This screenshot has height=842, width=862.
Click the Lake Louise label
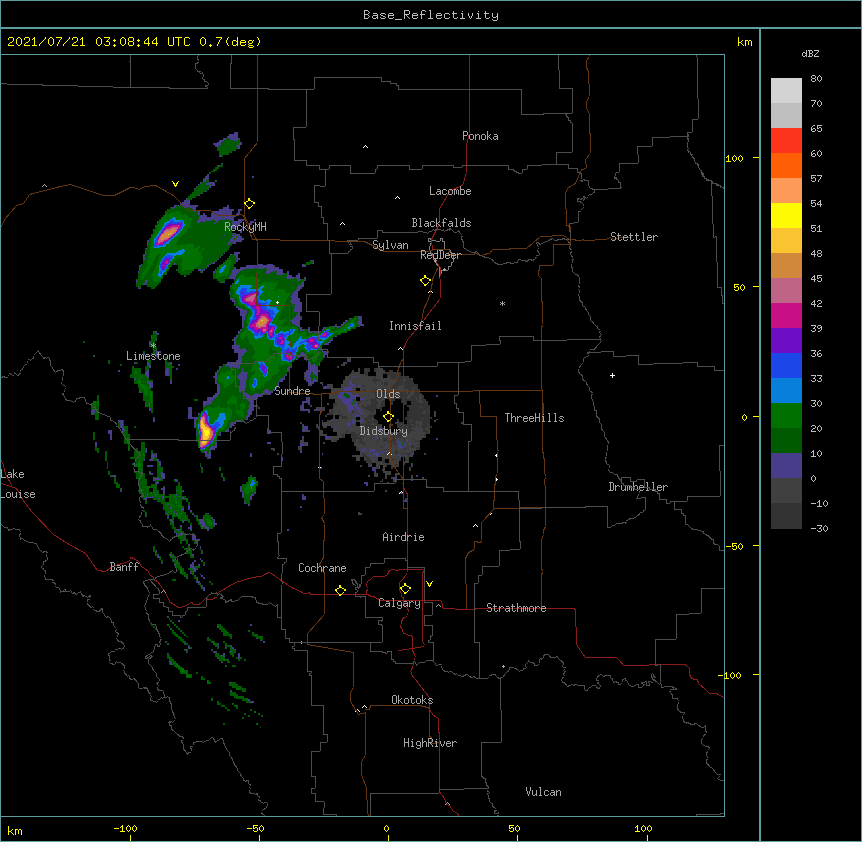[18, 484]
